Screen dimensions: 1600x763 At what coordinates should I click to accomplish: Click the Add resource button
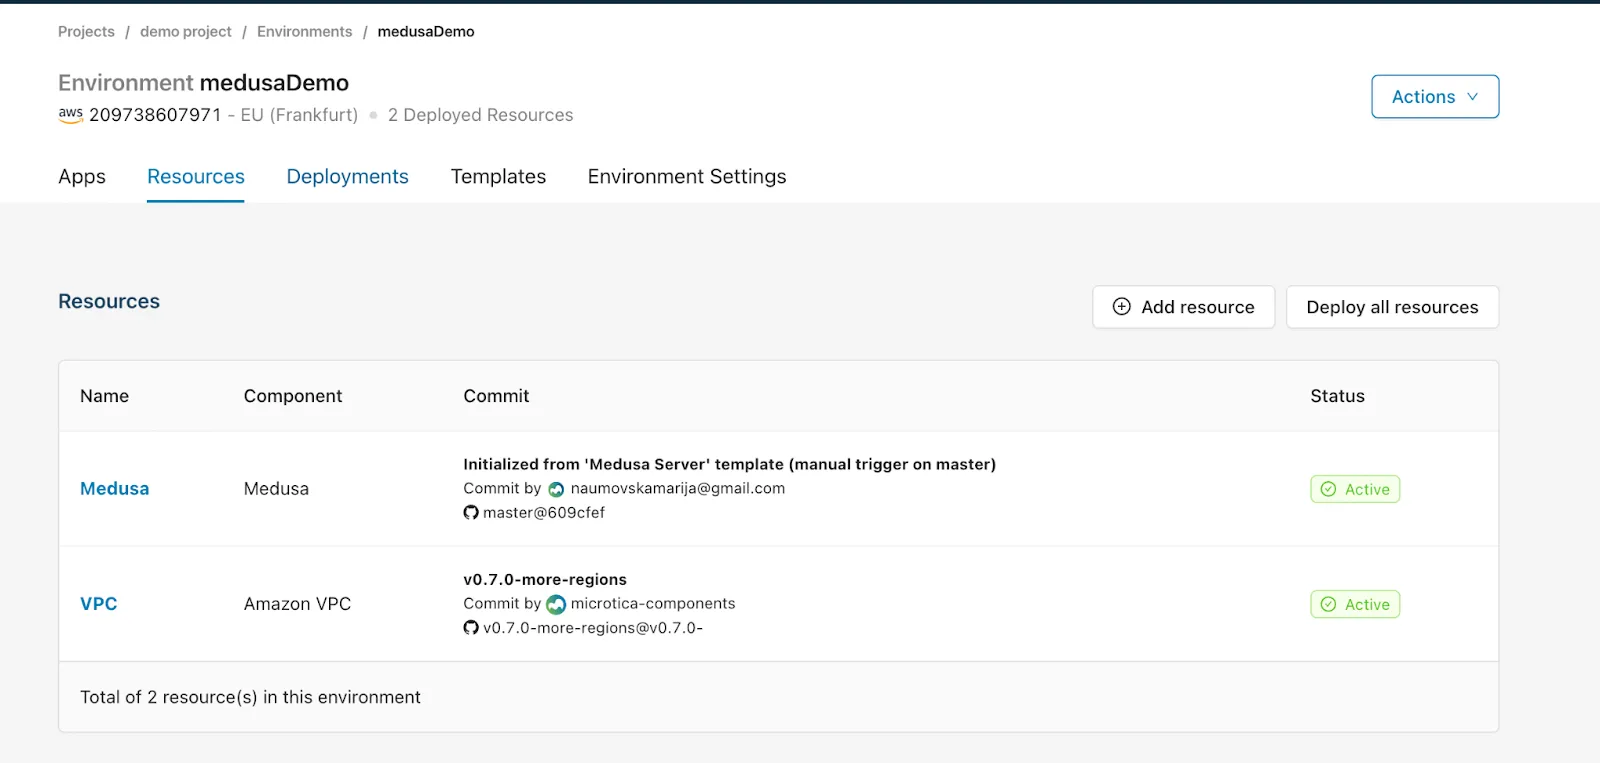point(1183,307)
